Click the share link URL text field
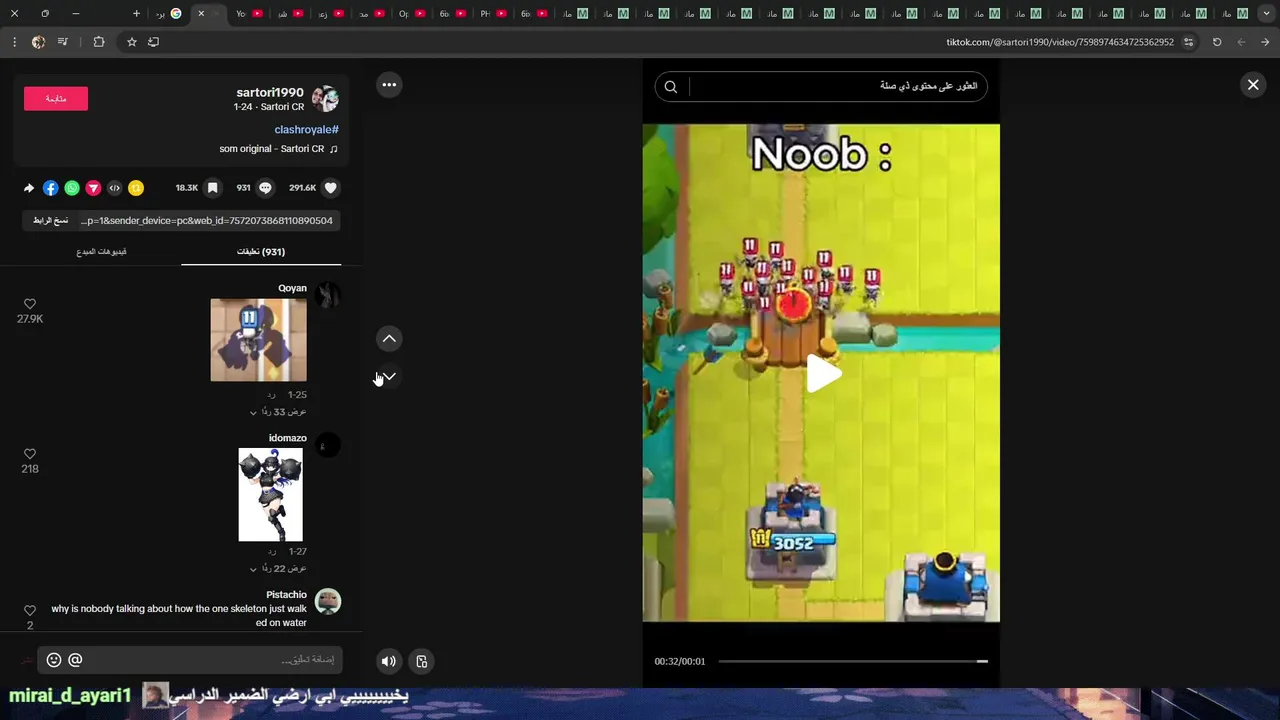Viewport: 1280px width, 720px height. click(x=210, y=220)
